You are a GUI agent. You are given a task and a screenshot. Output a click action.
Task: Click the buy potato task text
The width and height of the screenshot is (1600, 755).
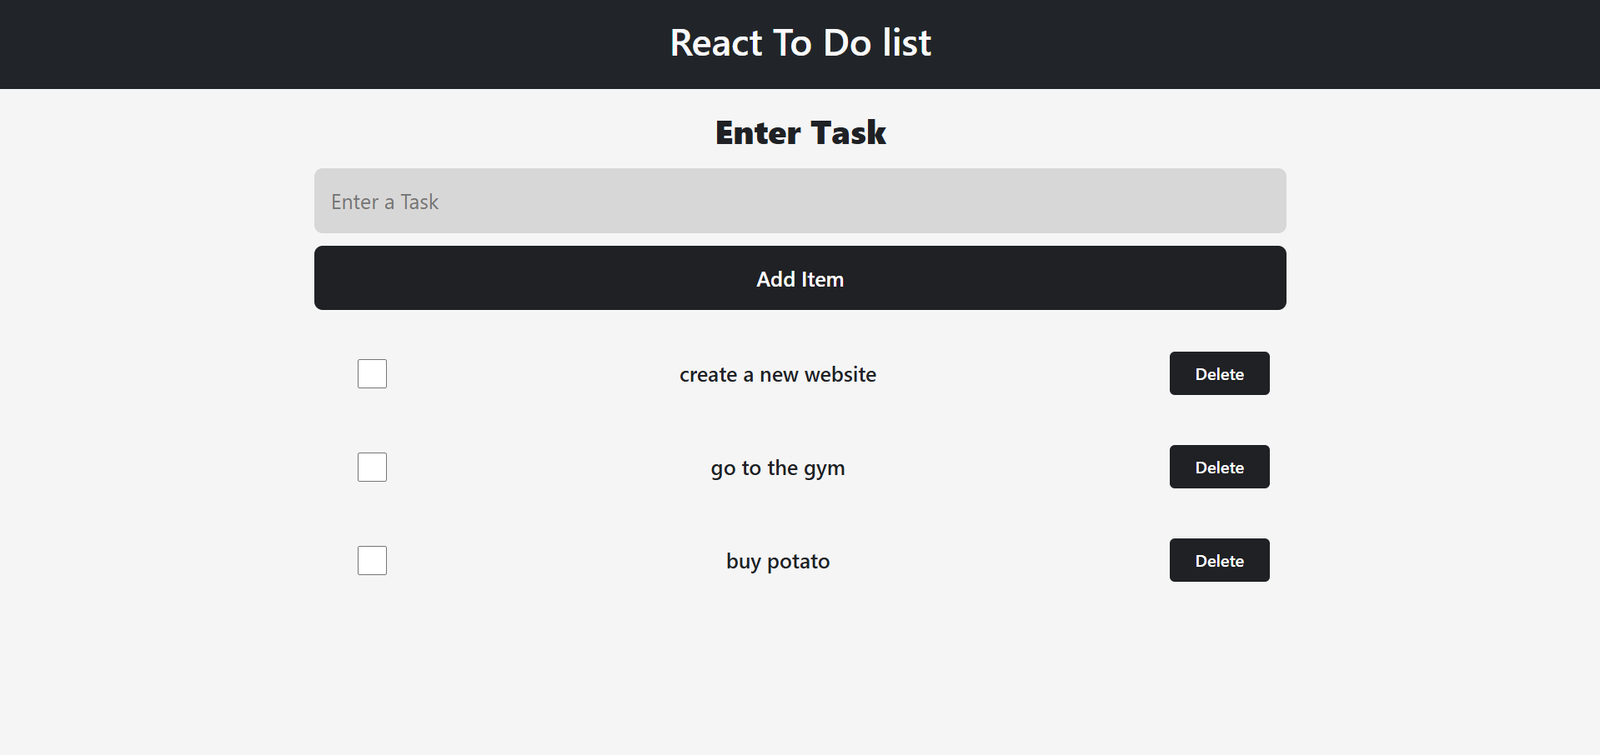click(x=778, y=561)
